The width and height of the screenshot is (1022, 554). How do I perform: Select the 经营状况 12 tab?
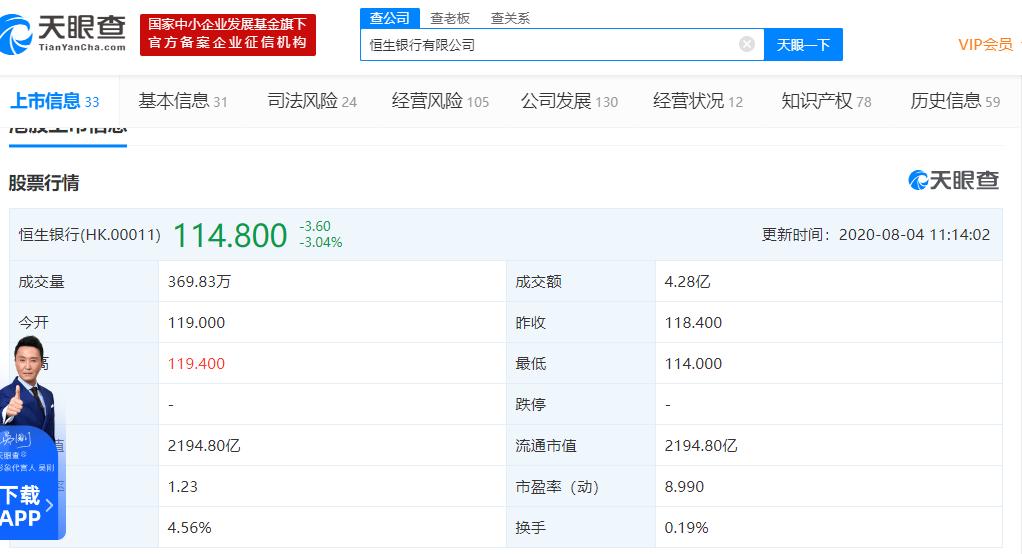coord(697,101)
